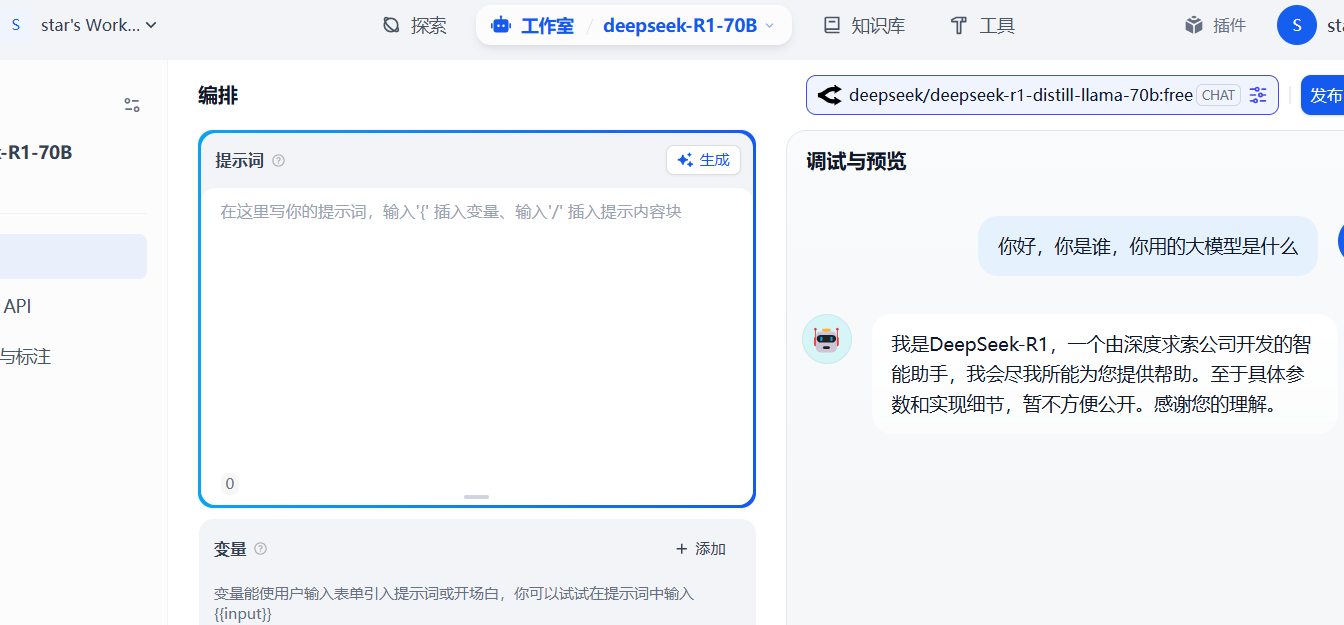Click the blue 发布 publish button
This screenshot has height=625, width=1344.
coord(1324,95)
